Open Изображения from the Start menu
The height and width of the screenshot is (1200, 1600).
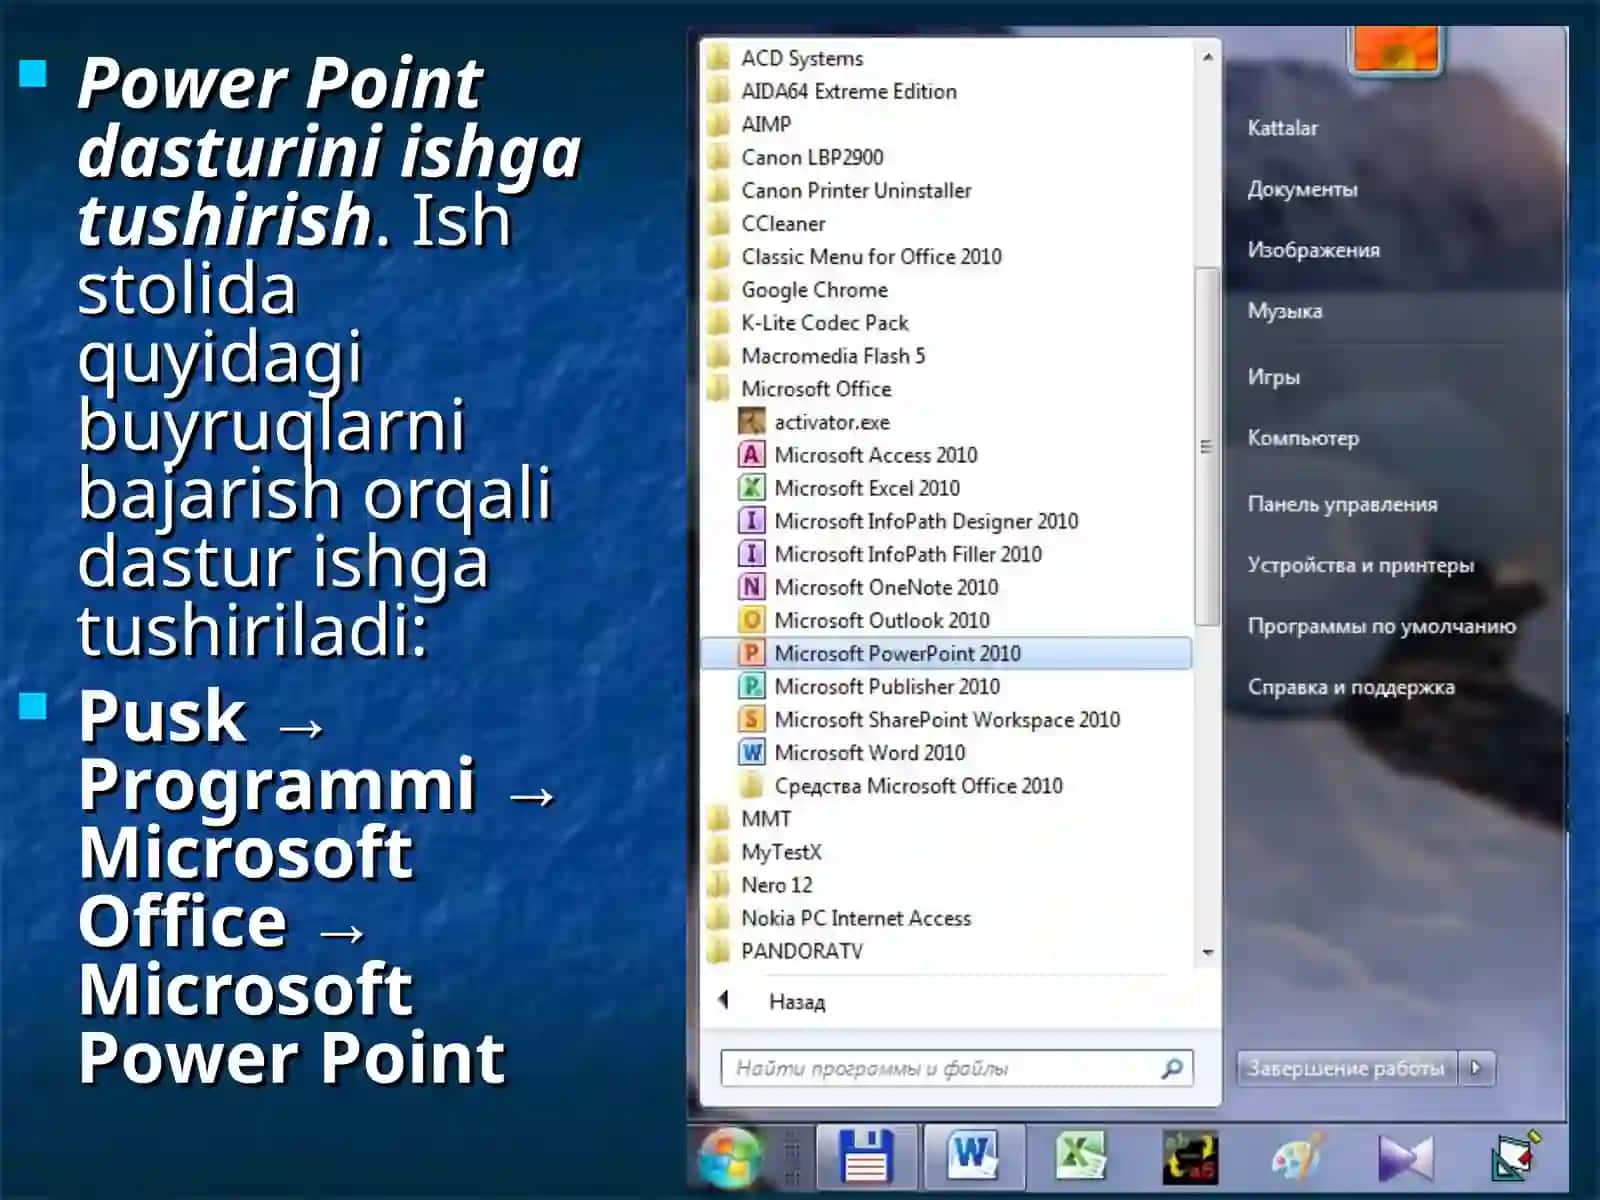point(1313,250)
